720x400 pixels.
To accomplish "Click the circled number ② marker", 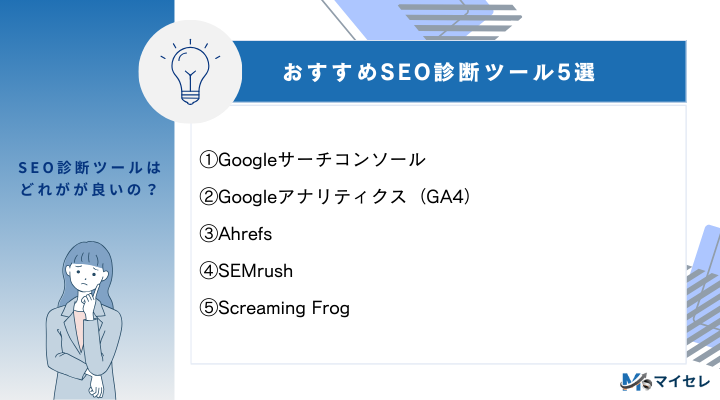I will click(x=208, y=197).
